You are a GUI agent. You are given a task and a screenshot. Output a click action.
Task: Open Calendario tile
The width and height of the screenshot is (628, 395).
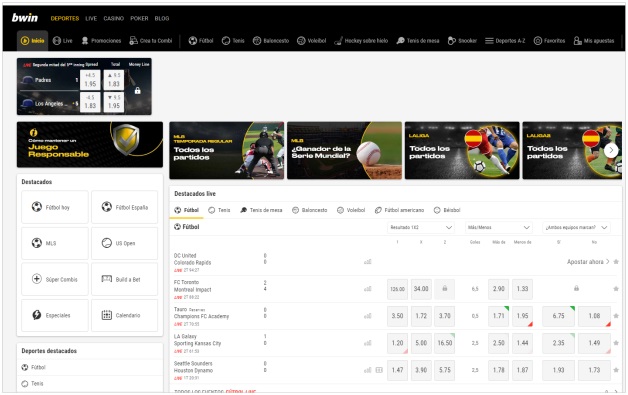[125, 315]
